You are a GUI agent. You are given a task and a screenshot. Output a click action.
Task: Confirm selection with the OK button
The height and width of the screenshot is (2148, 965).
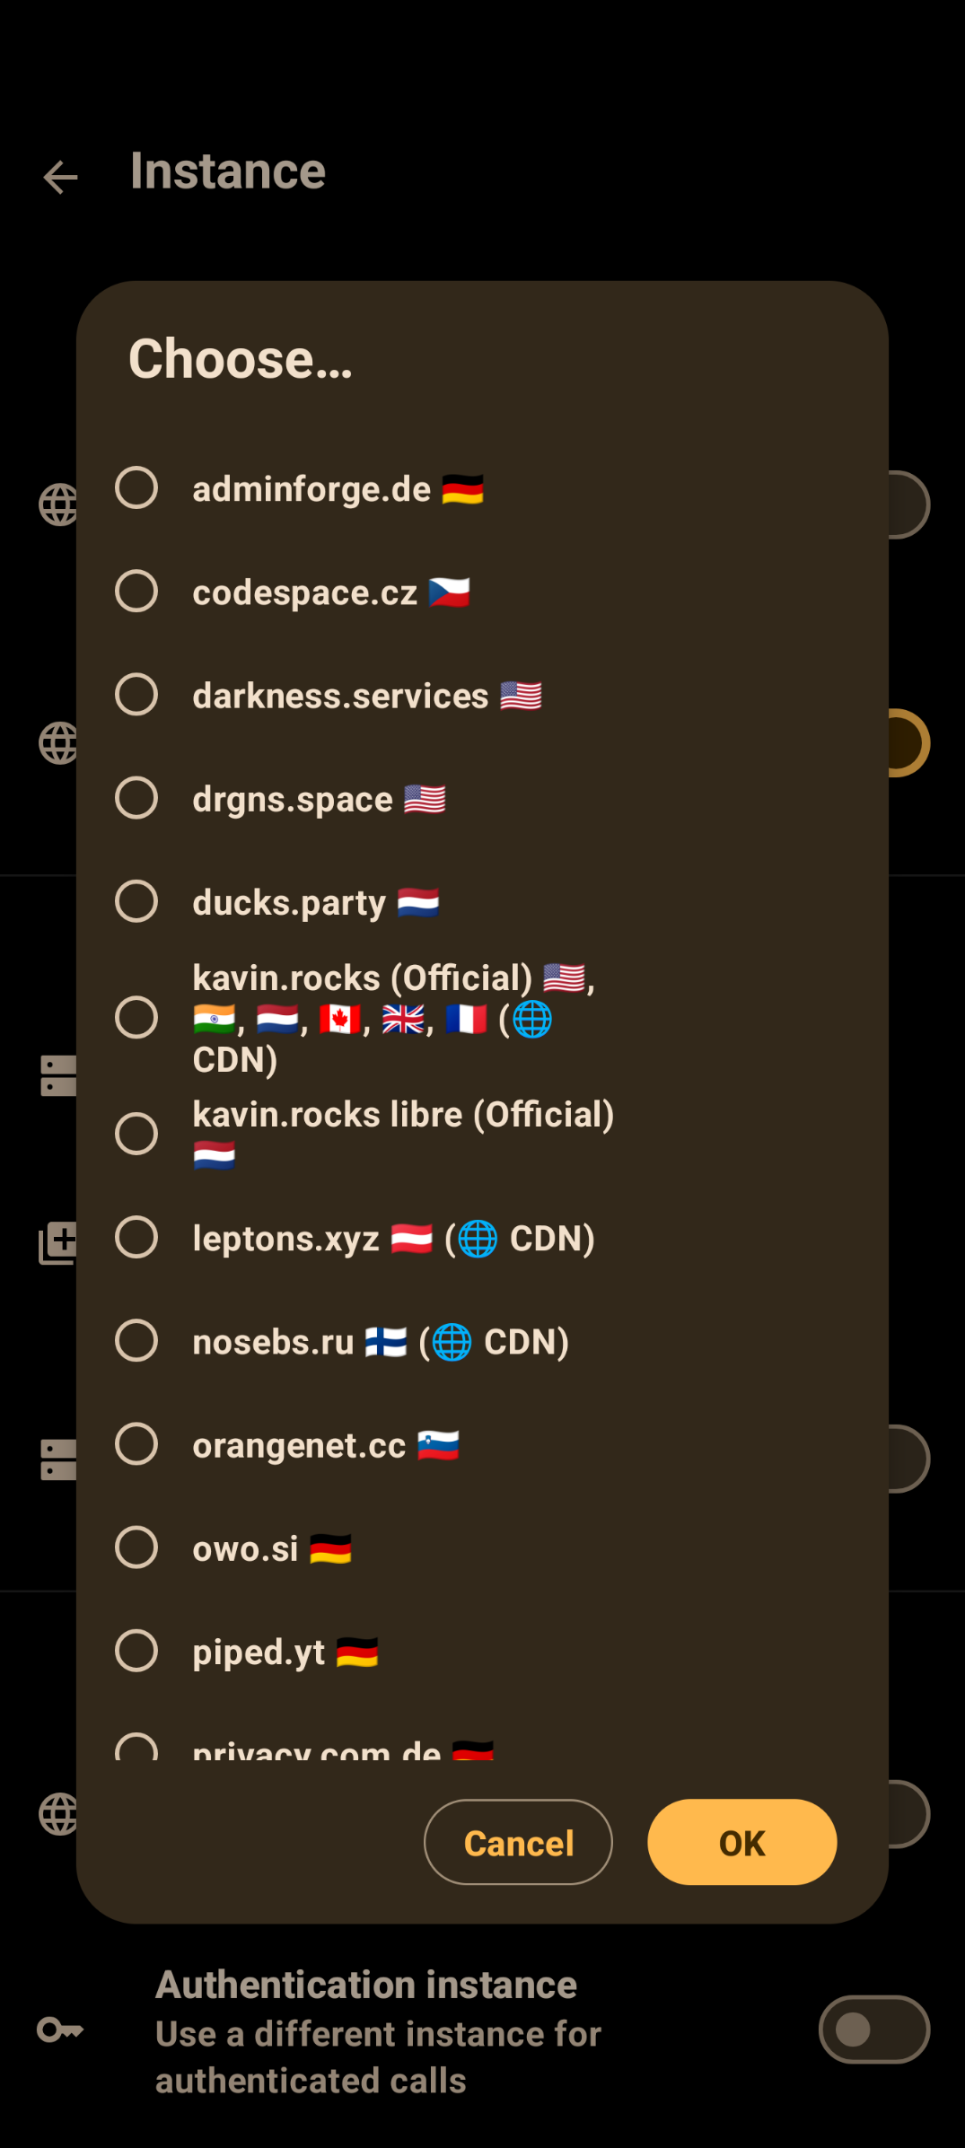pyautogui.click(x=741, y=1842)
